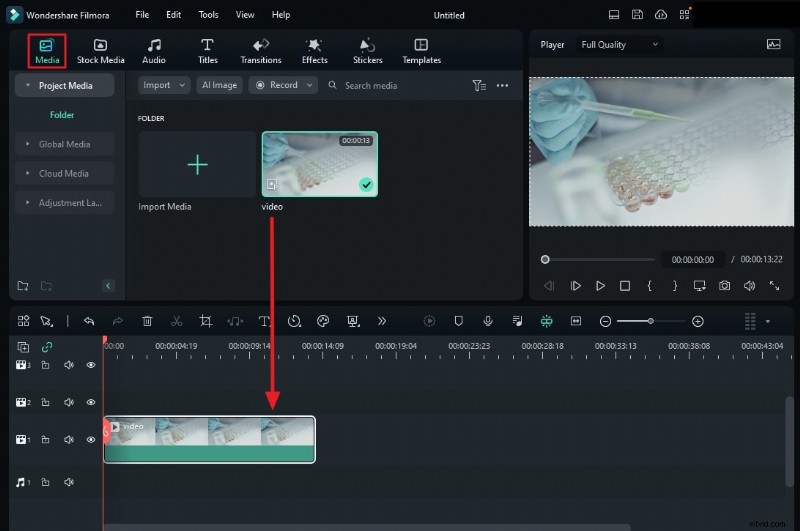Viewport: 800px width, 531px height.
Task: Open the View menu
Action: 245,15
